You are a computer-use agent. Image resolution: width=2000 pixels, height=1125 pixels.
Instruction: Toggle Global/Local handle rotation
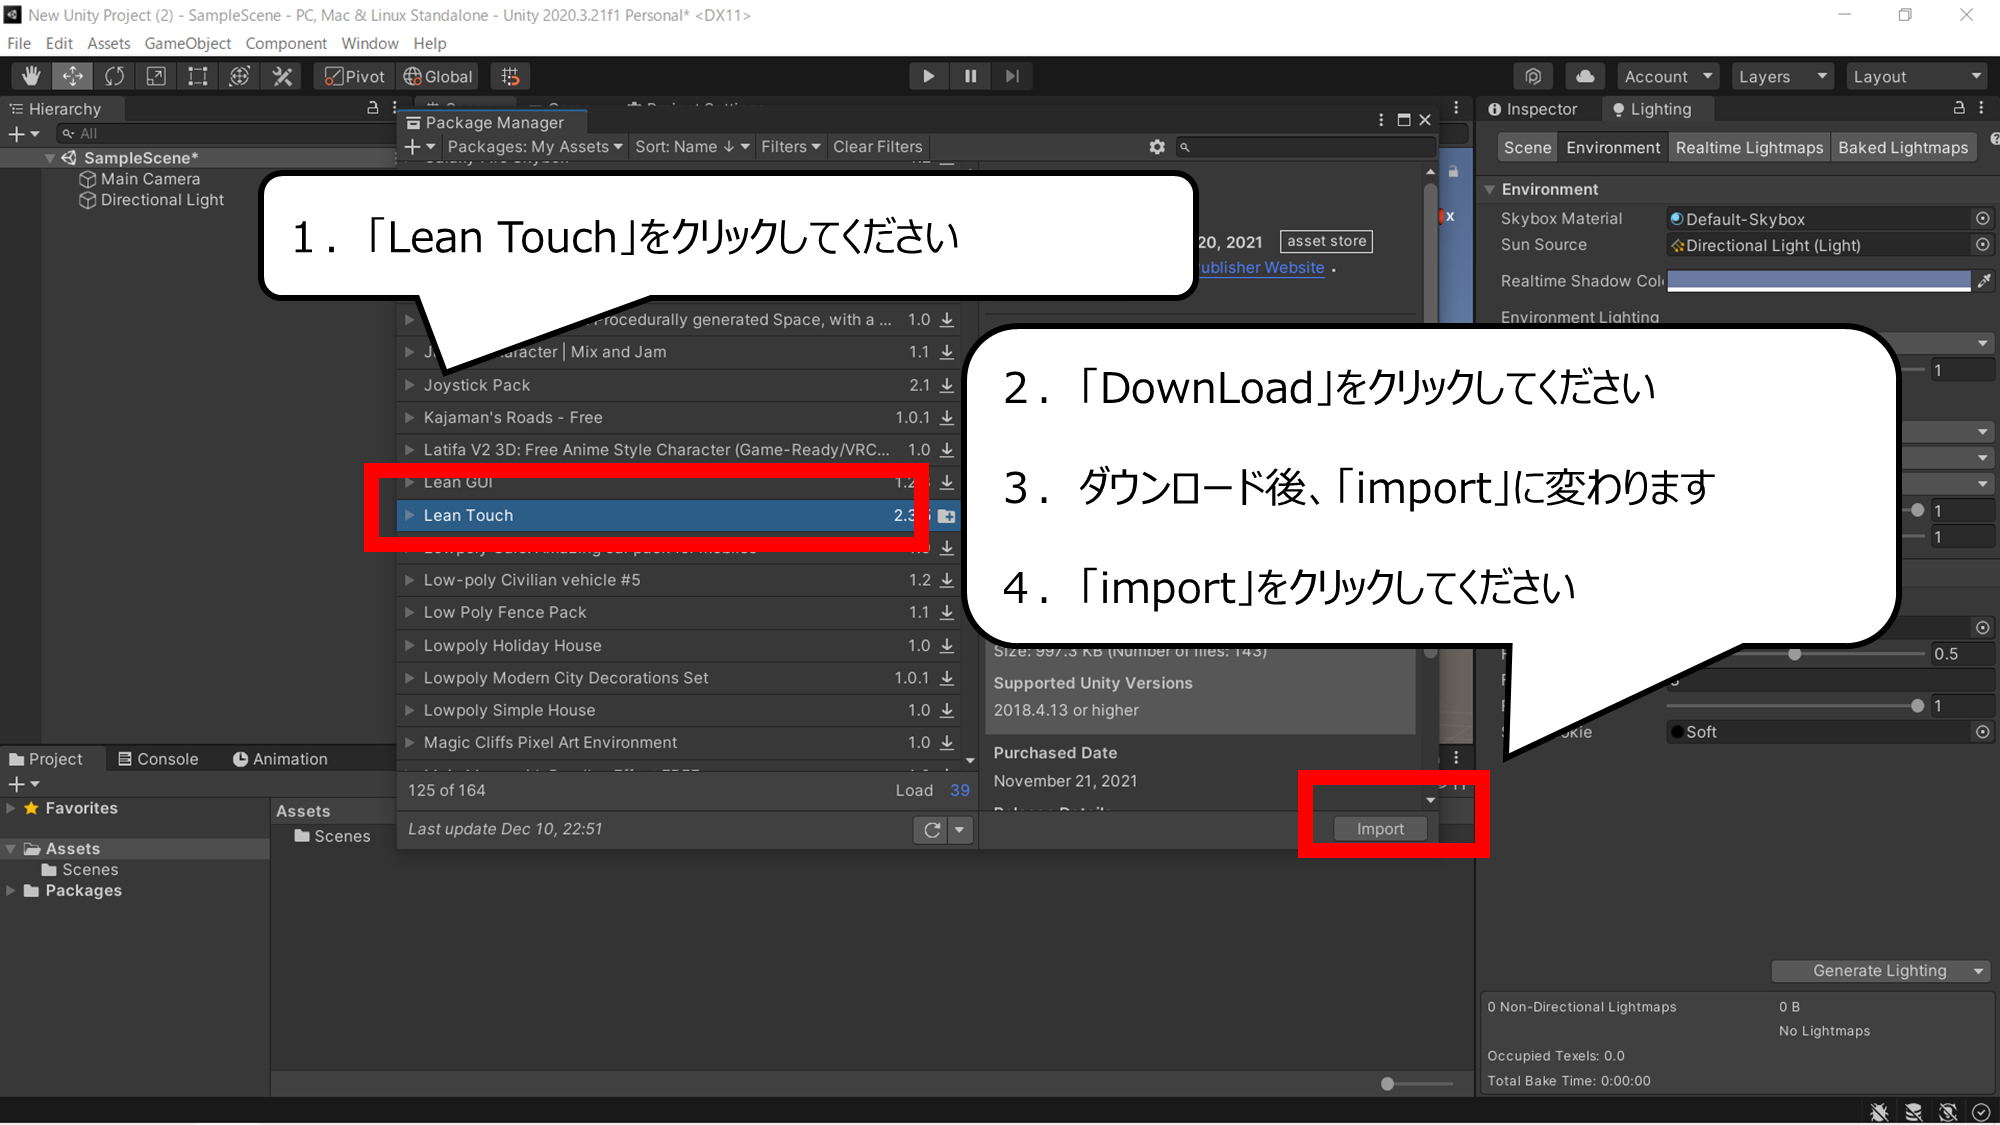[x=437, y=76]
